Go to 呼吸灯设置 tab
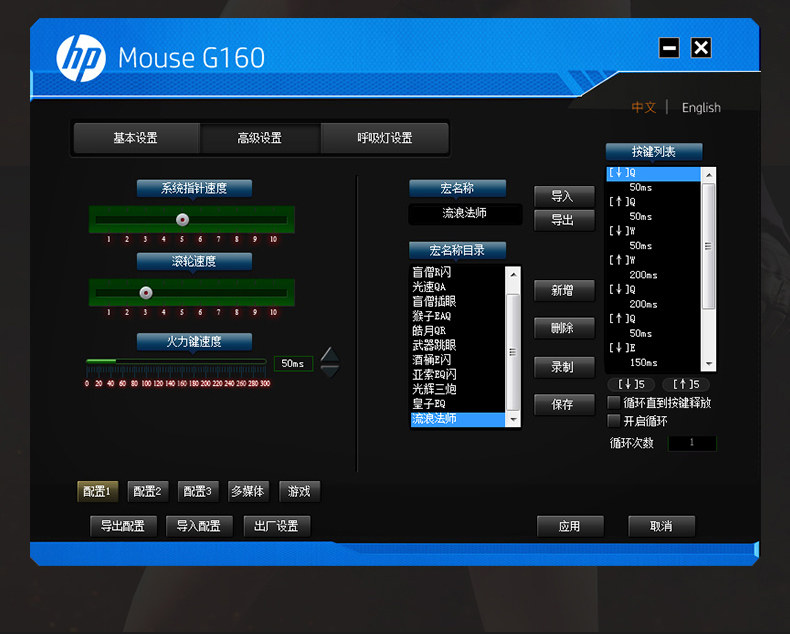This screenshot has width=790, height=634. 384,138
